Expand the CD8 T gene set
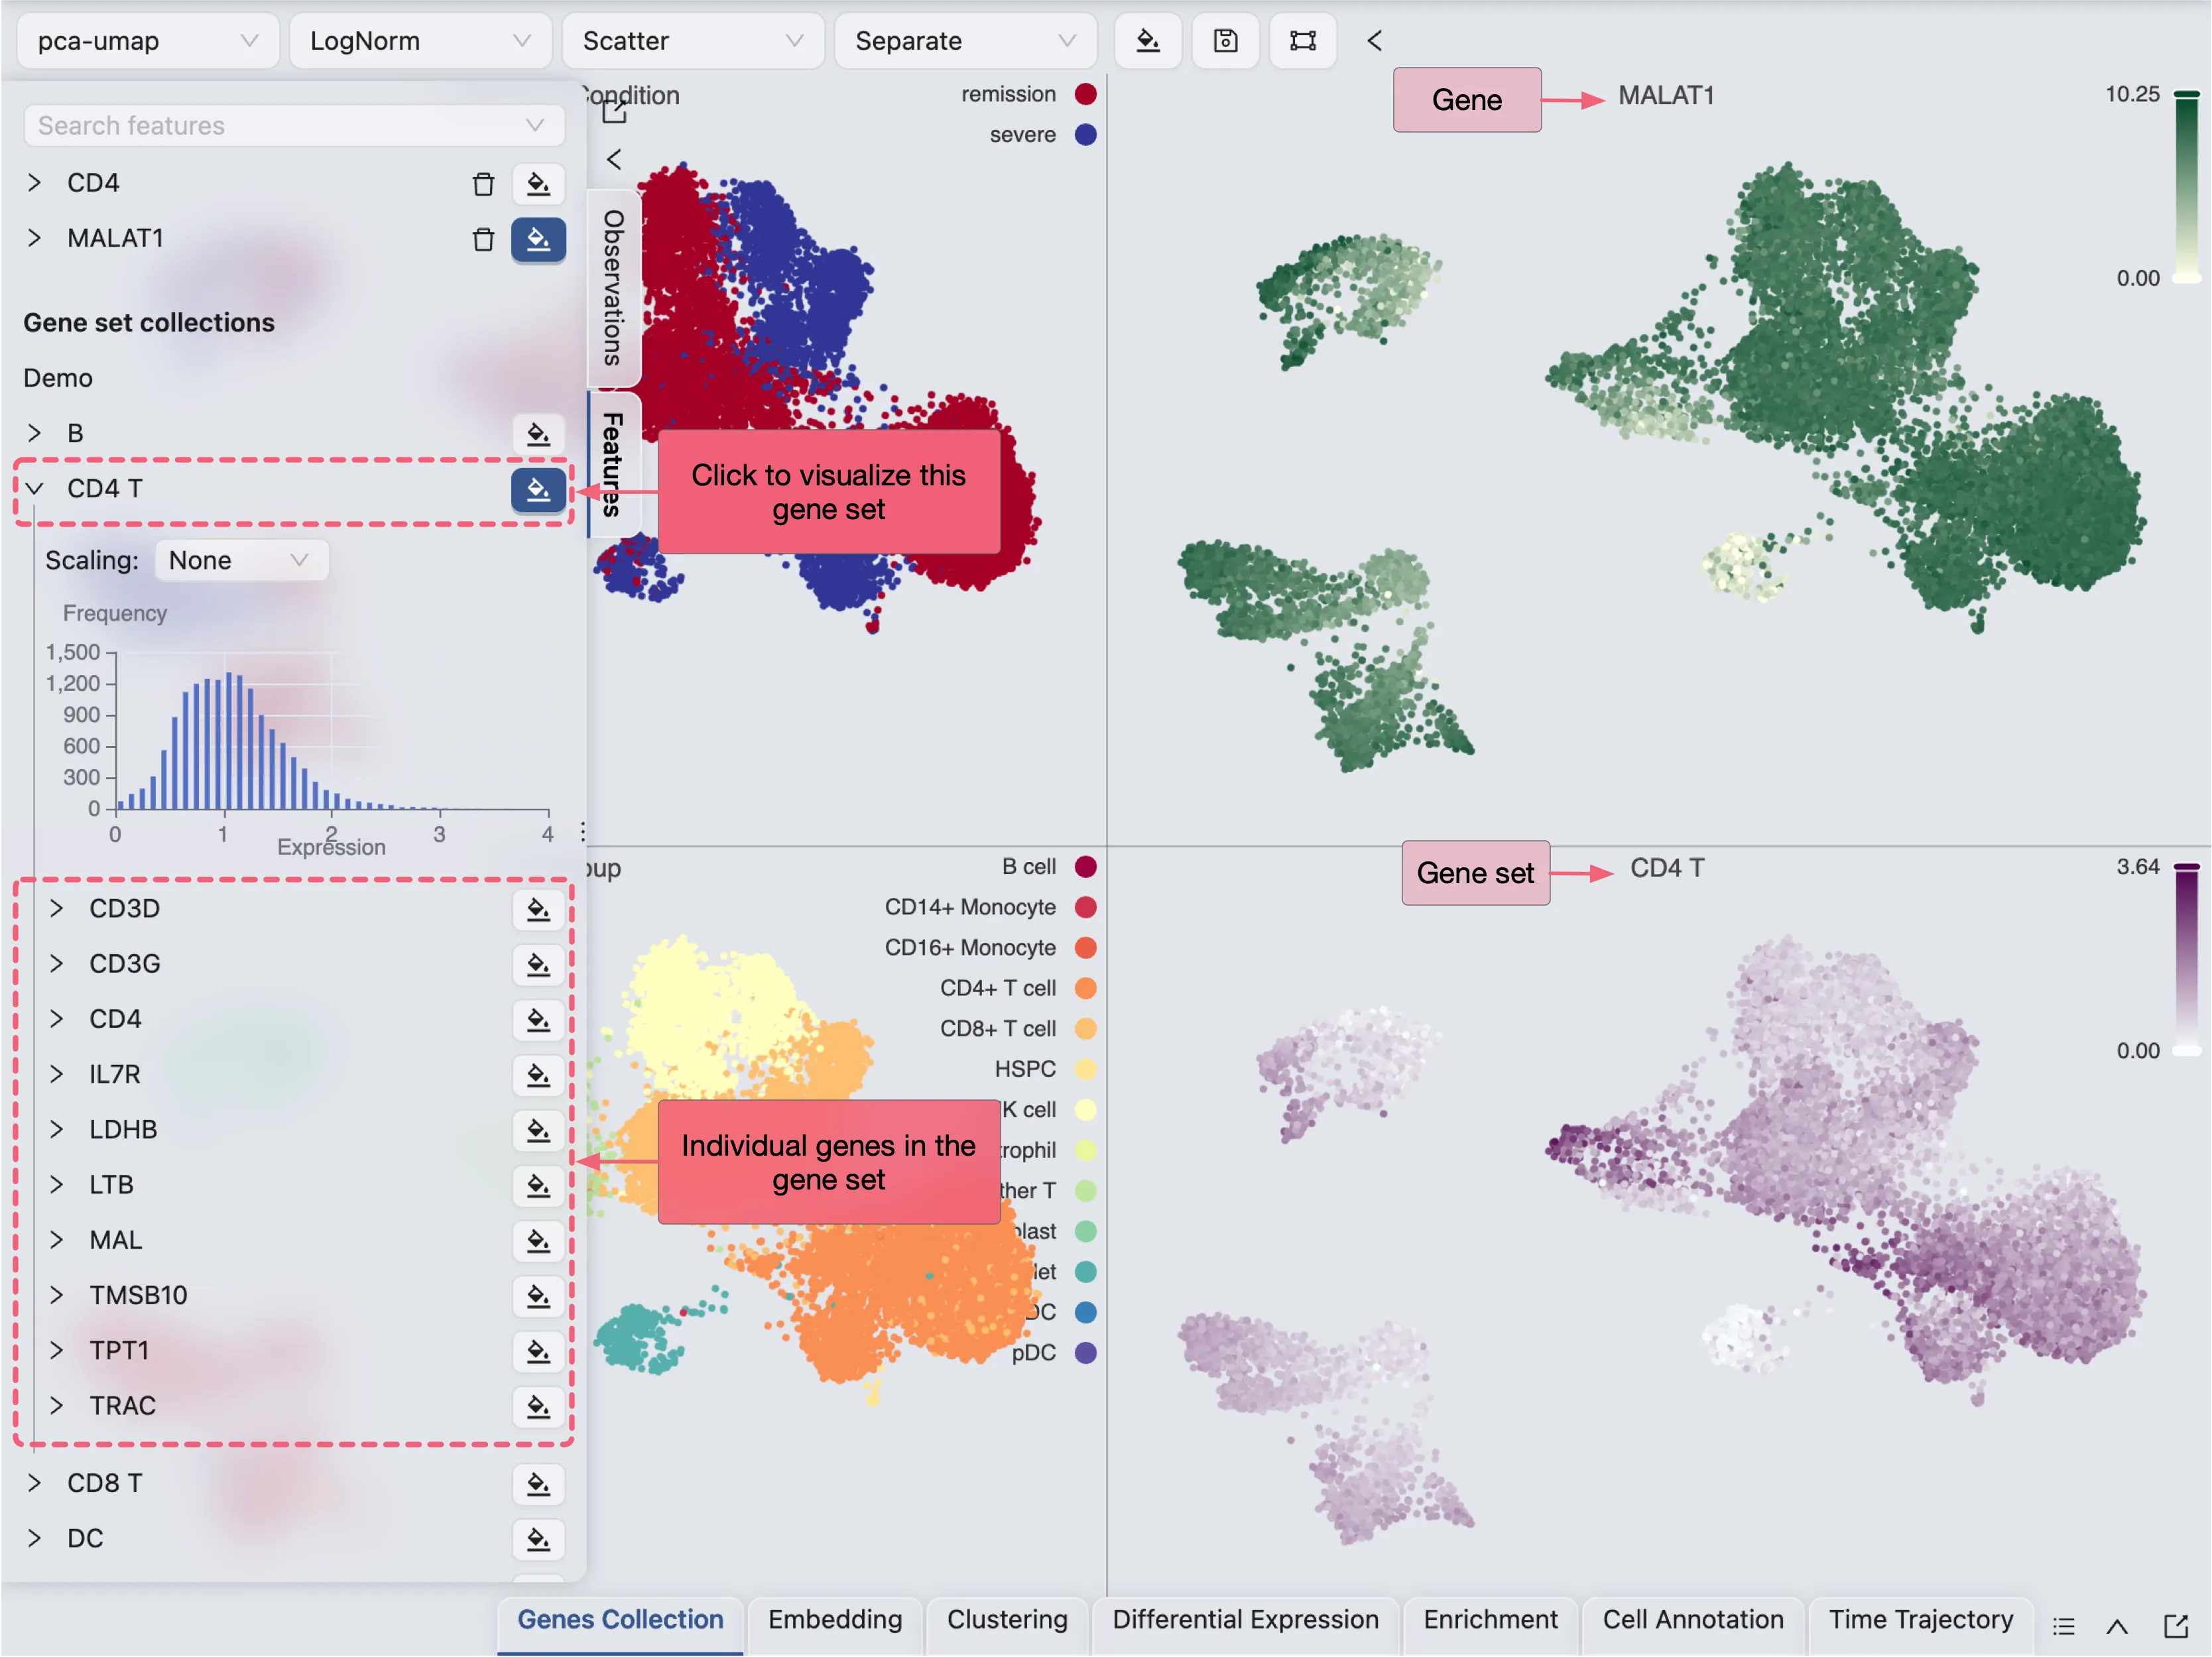This screenshot has height=1657, width=2212. 35,1483
